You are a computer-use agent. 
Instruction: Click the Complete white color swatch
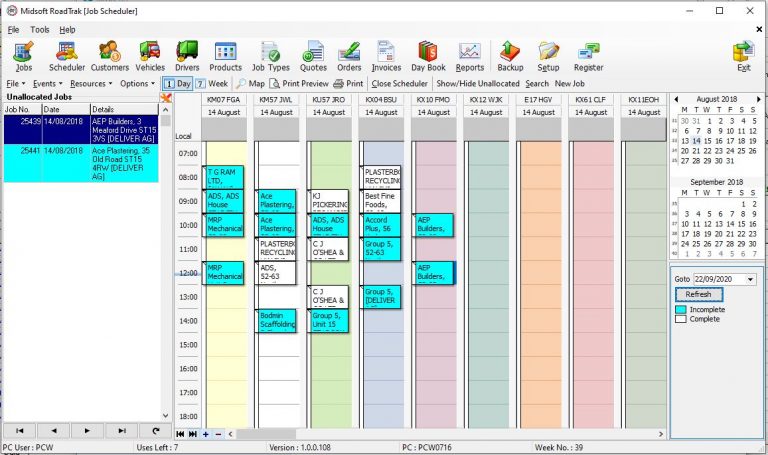pos(680,319)
